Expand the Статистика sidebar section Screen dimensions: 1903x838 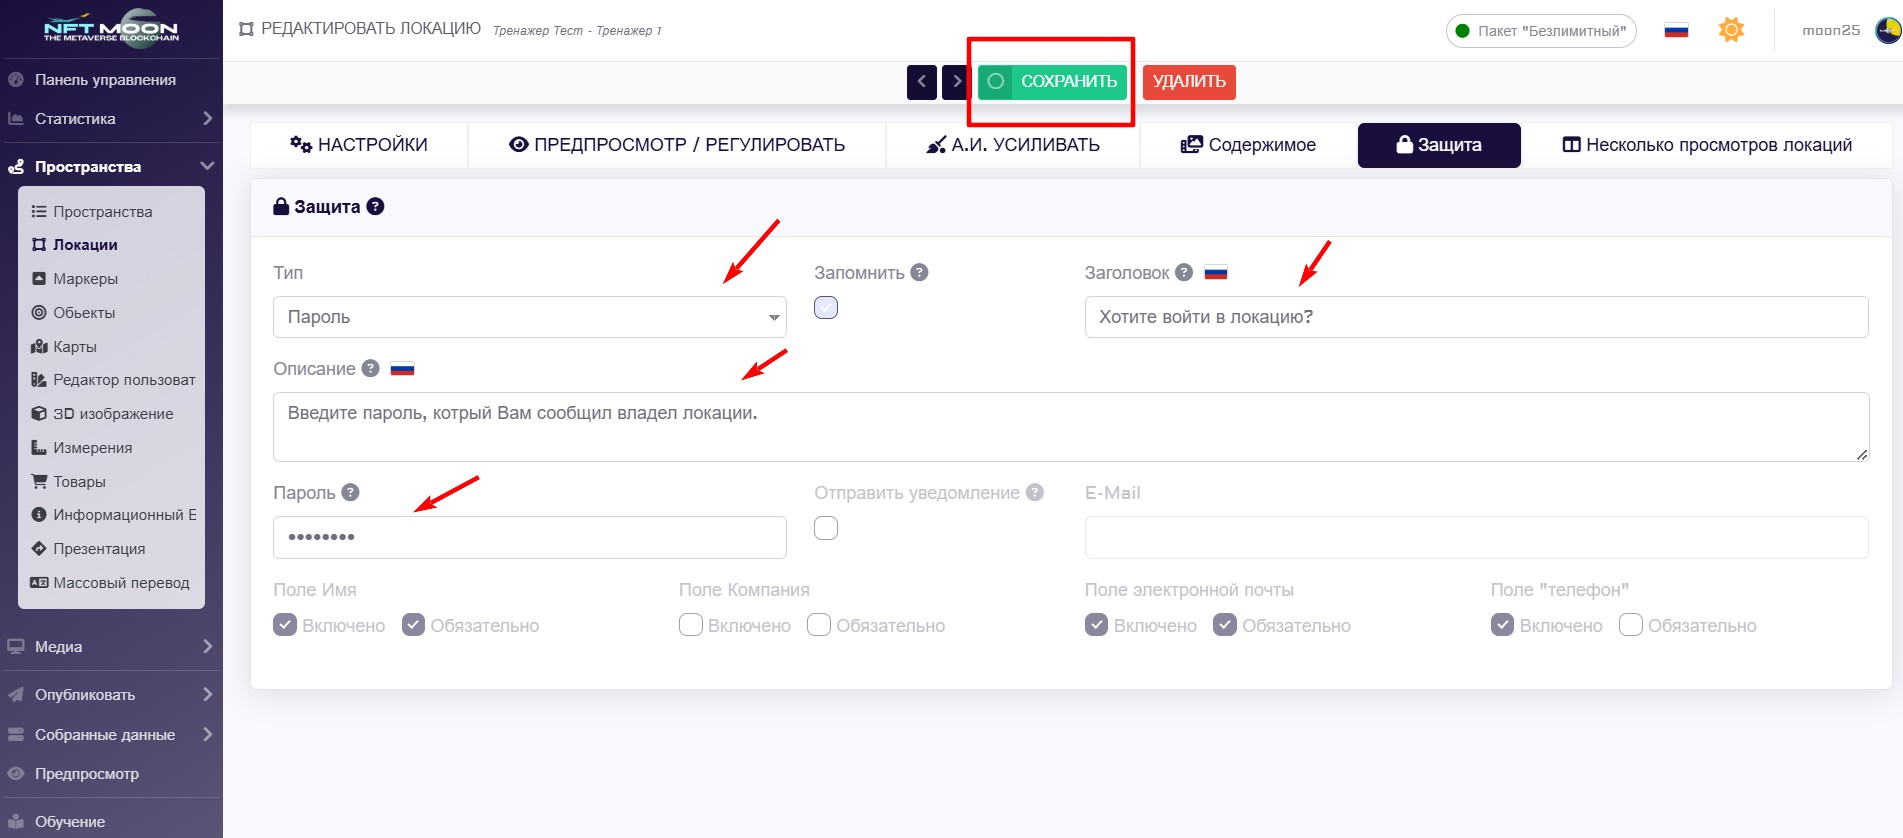tap(110, 118)
